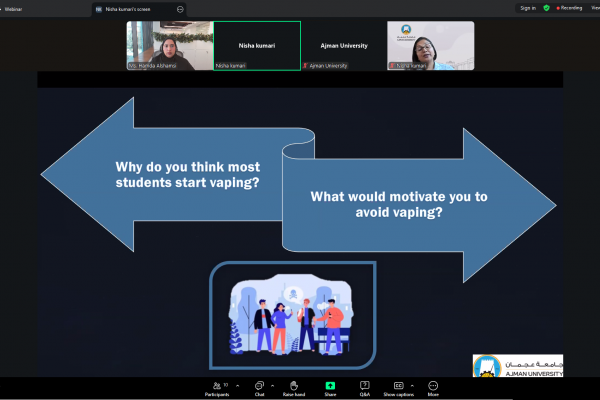600x400 pixels.
Task: Click the green shield security icon
Action: 546,8
